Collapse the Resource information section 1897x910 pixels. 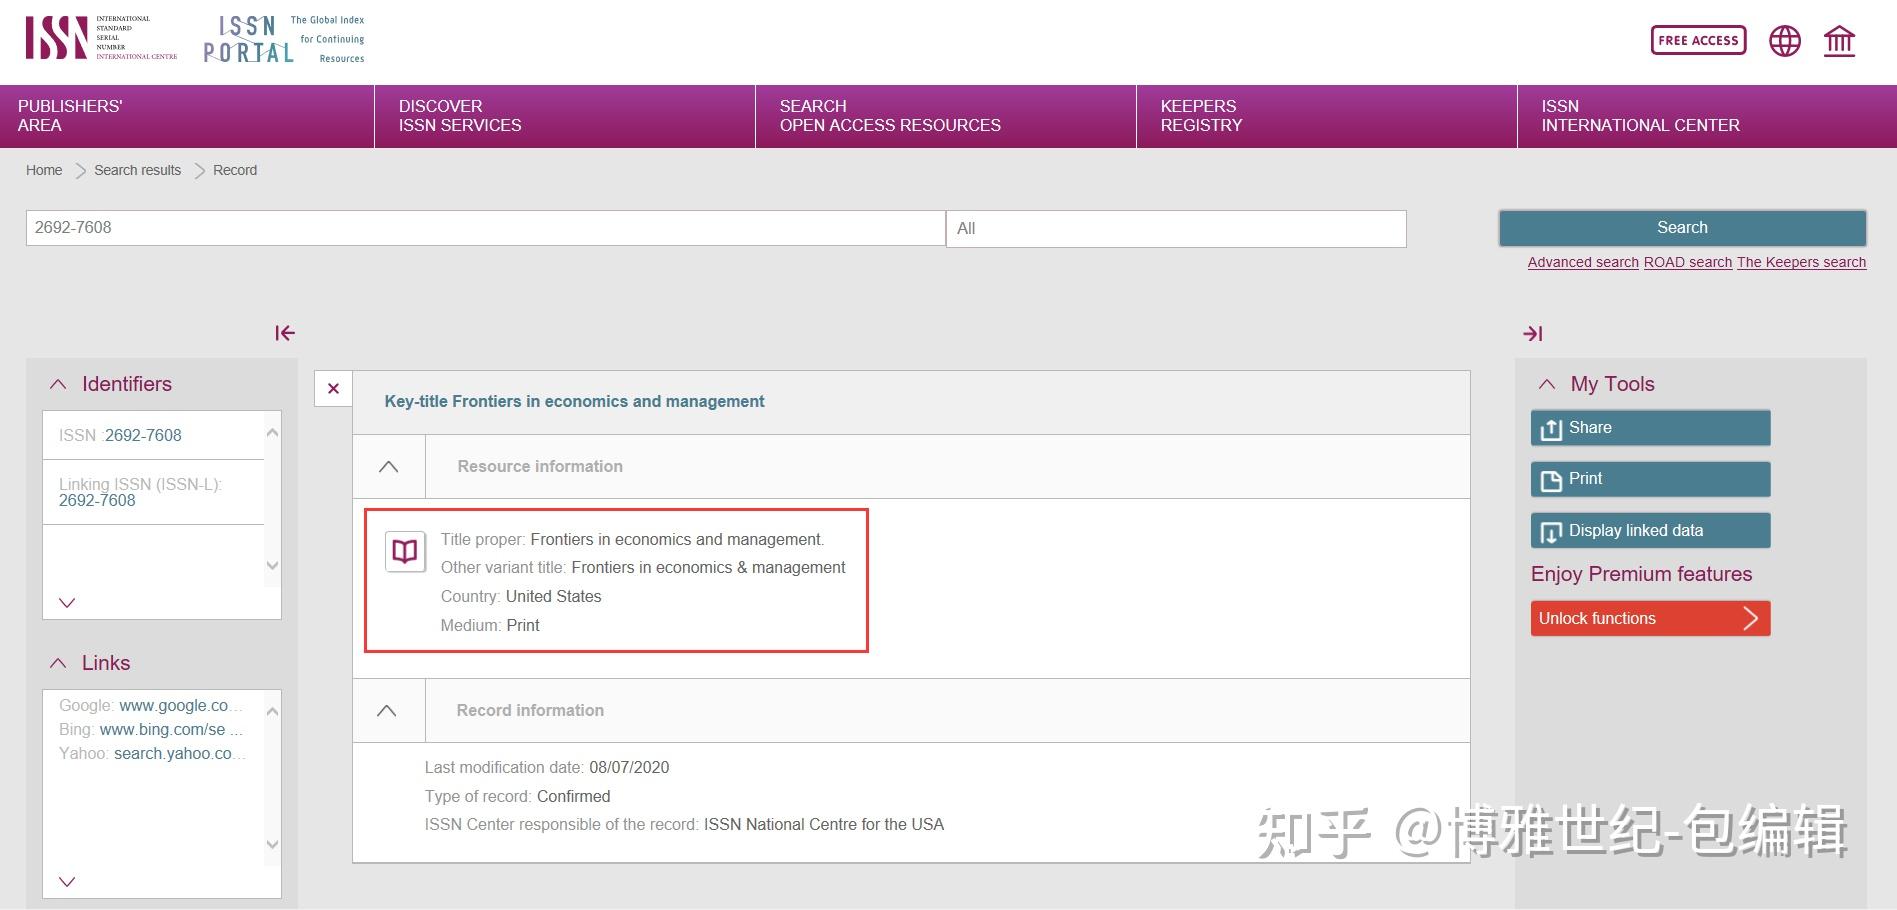pyautogui.click(x=388, y=465)
